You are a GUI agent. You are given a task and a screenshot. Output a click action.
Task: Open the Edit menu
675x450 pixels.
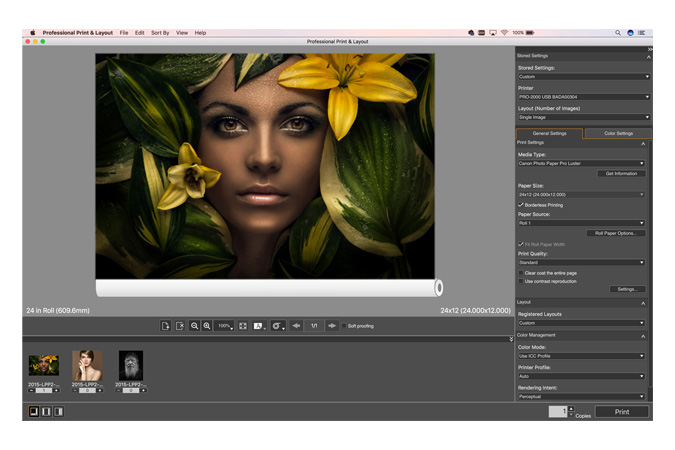(139, 33)
